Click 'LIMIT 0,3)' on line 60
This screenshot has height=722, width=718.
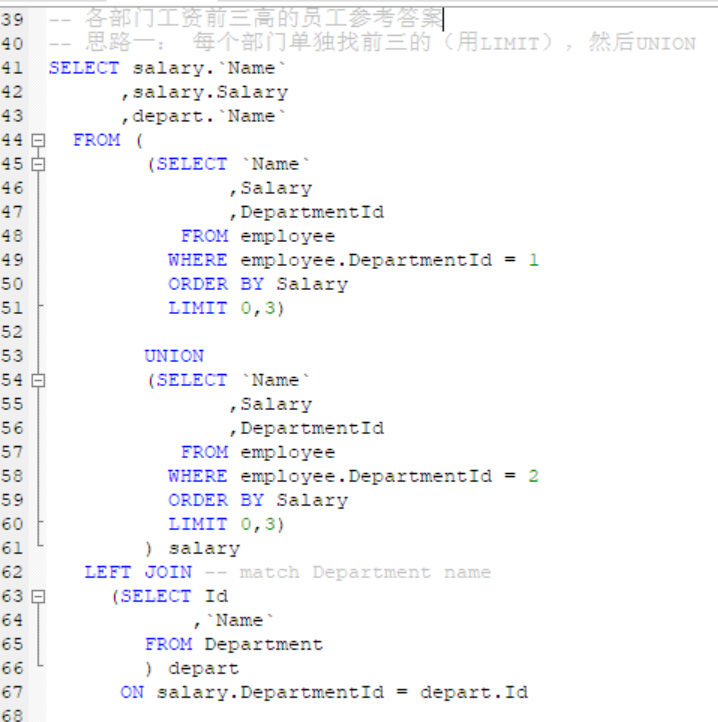click(227, 524)
